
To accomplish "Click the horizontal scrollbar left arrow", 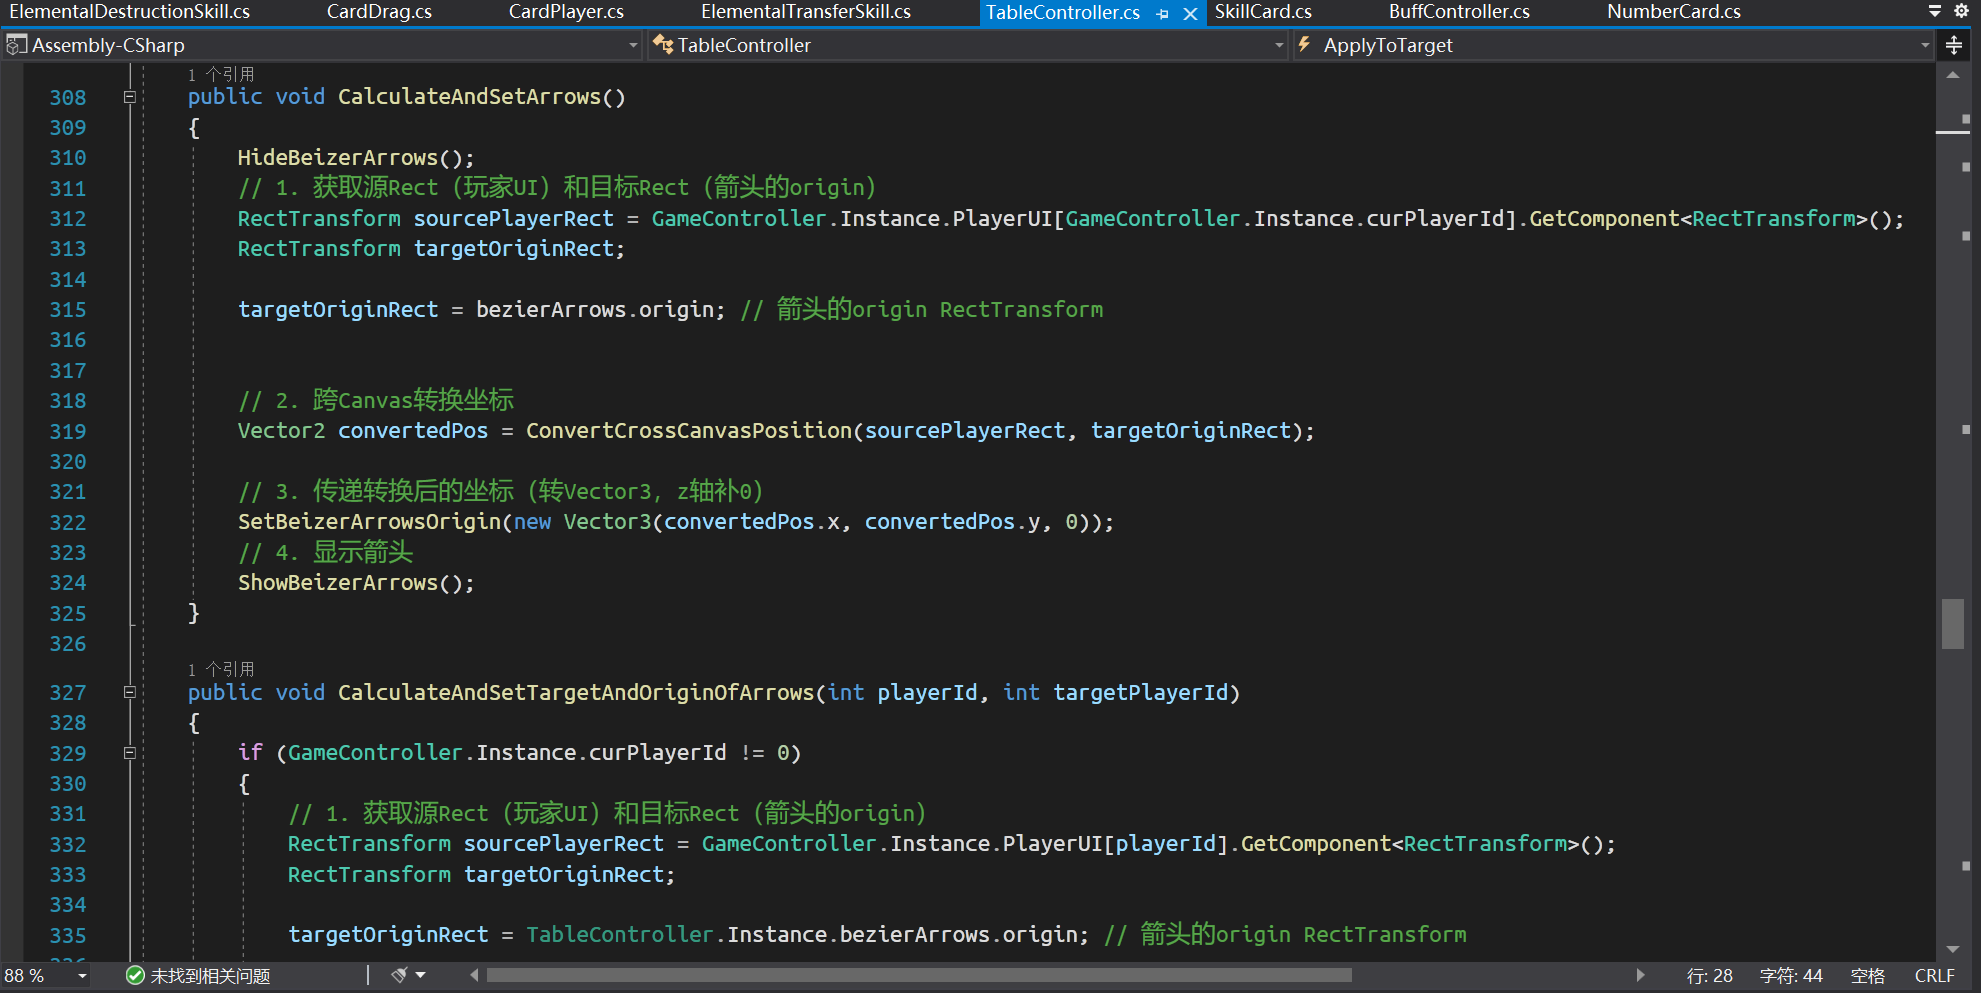I will click(474, 975).
